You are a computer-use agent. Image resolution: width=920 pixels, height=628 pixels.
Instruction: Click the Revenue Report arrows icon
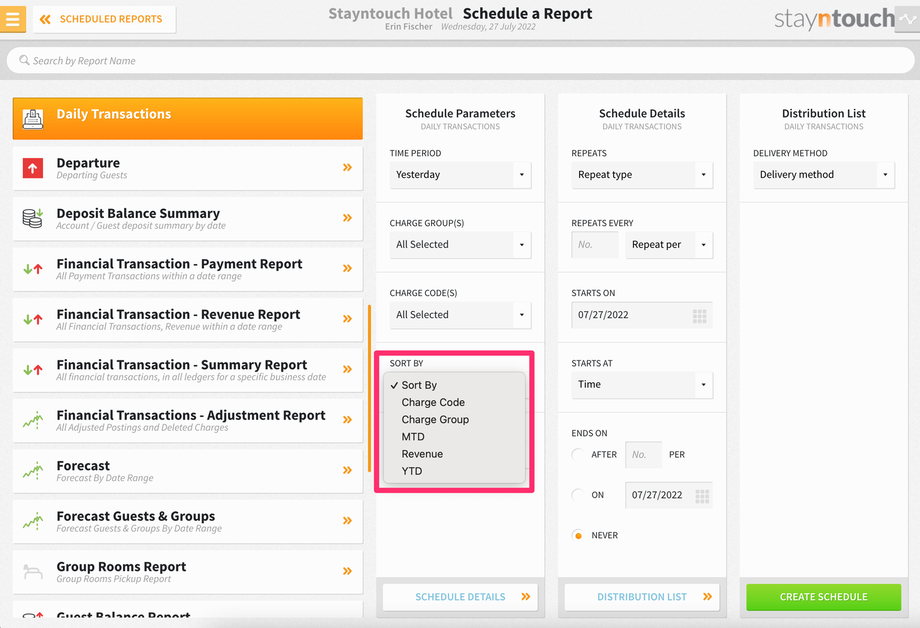click(x=33, y=320)
